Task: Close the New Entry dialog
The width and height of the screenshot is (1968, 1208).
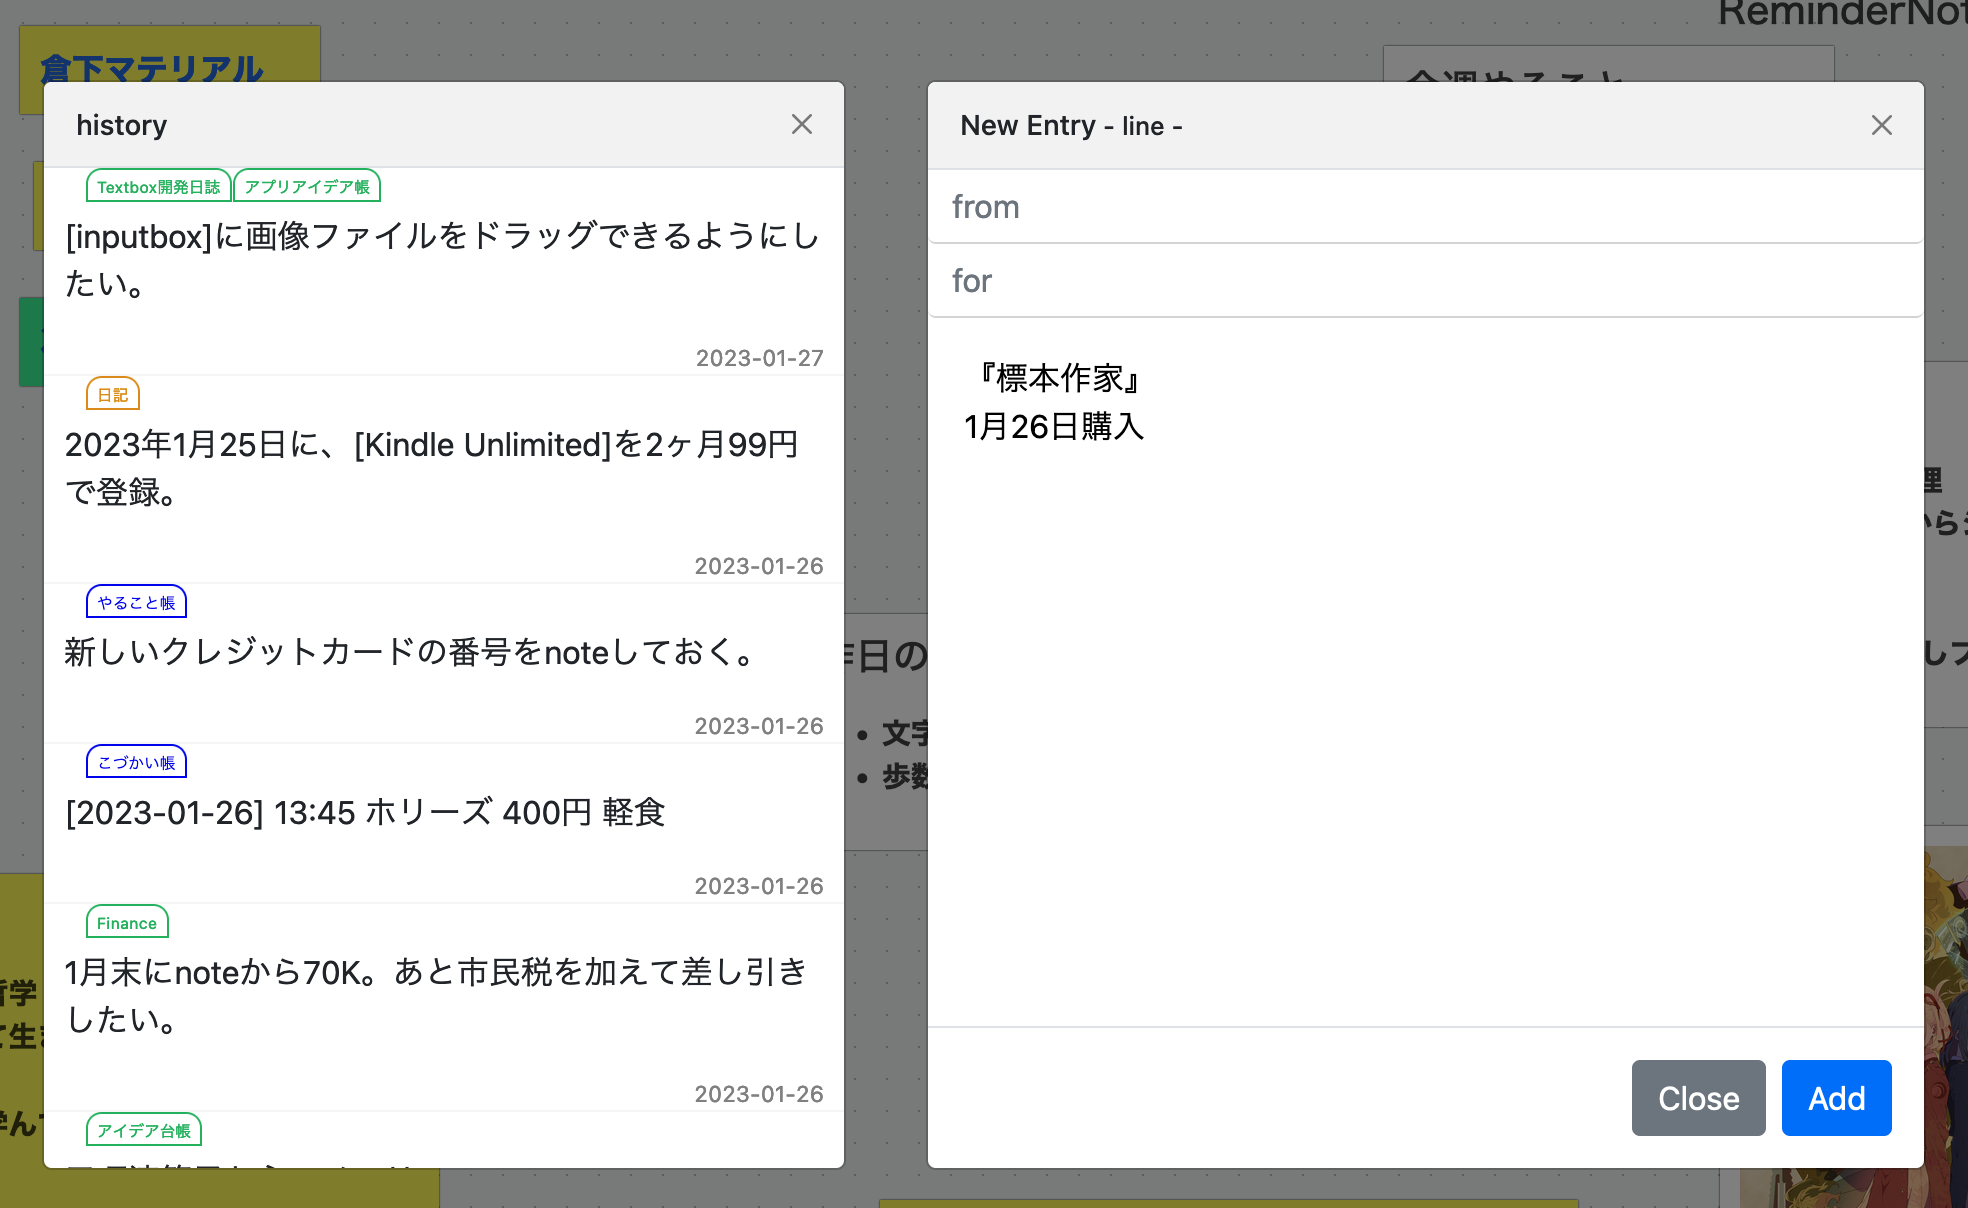Action: (1883, 125)
